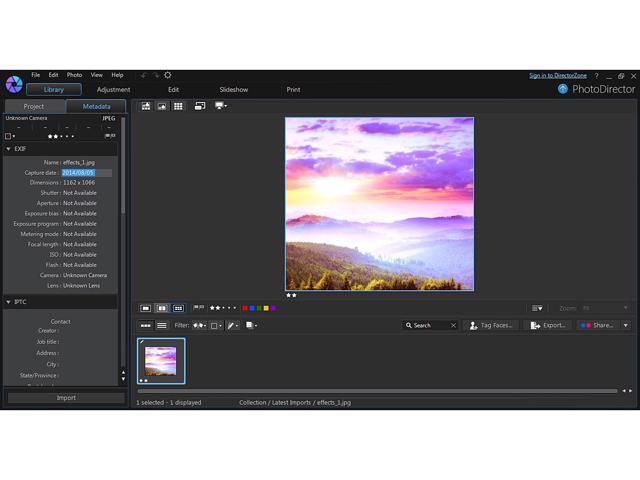Image resolution: width=640 pixels, height=480 pixels.
Task: Click two-star rating under main photo
Action: [291, 295]
